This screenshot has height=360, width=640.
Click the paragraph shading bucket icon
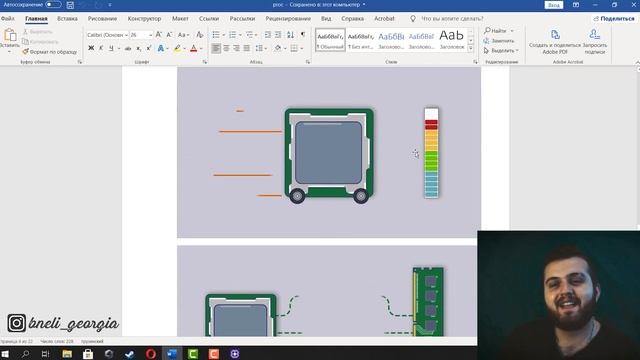tap(278, 49)
